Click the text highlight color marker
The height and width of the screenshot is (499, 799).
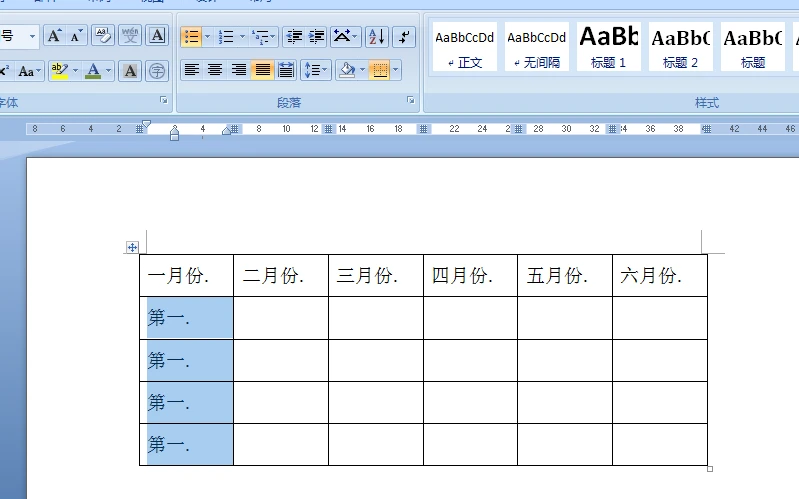pos(58,71)
